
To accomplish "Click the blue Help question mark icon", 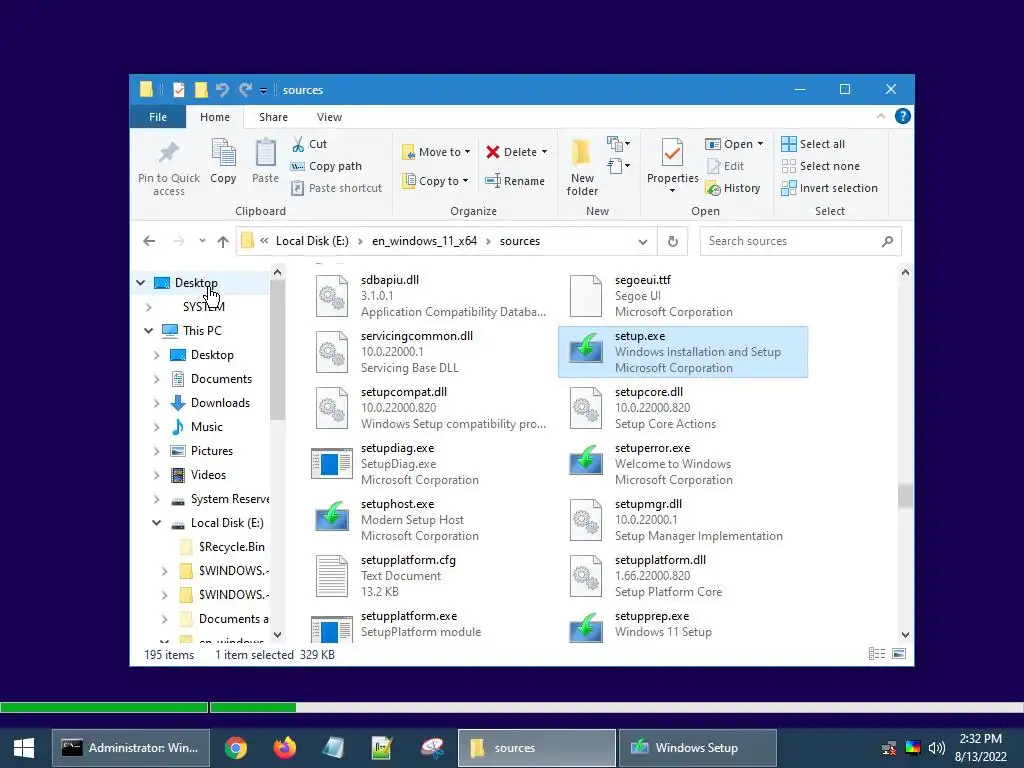I will click(x=903, y=116).
